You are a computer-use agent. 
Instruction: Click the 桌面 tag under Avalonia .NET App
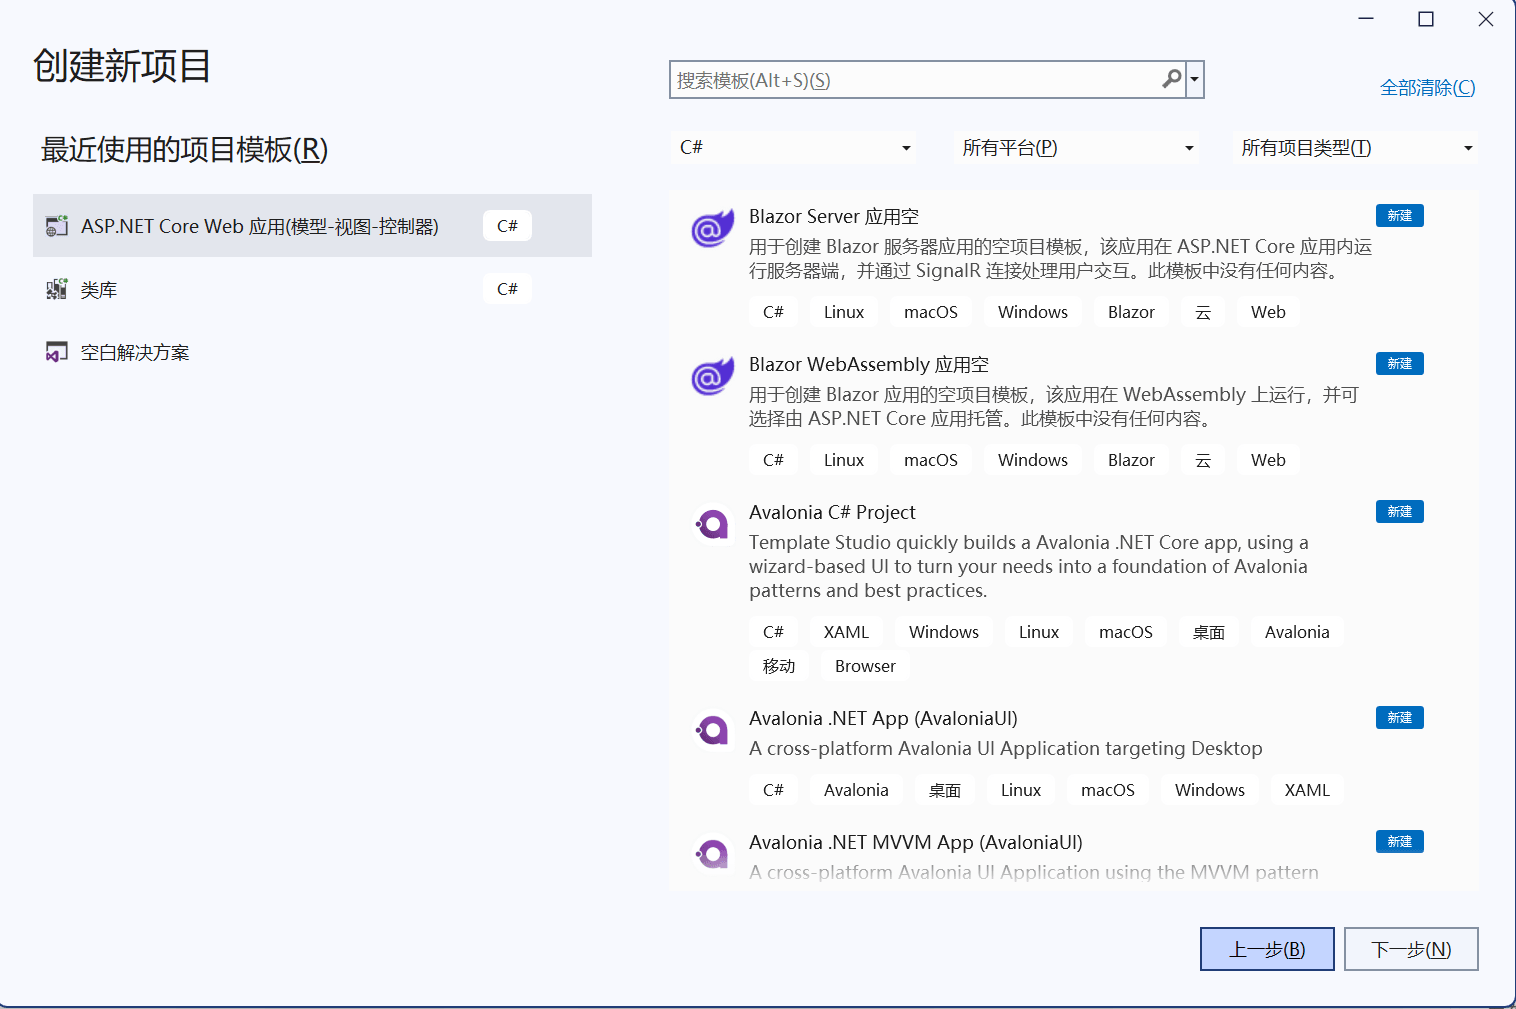click(x=945, y=790)
